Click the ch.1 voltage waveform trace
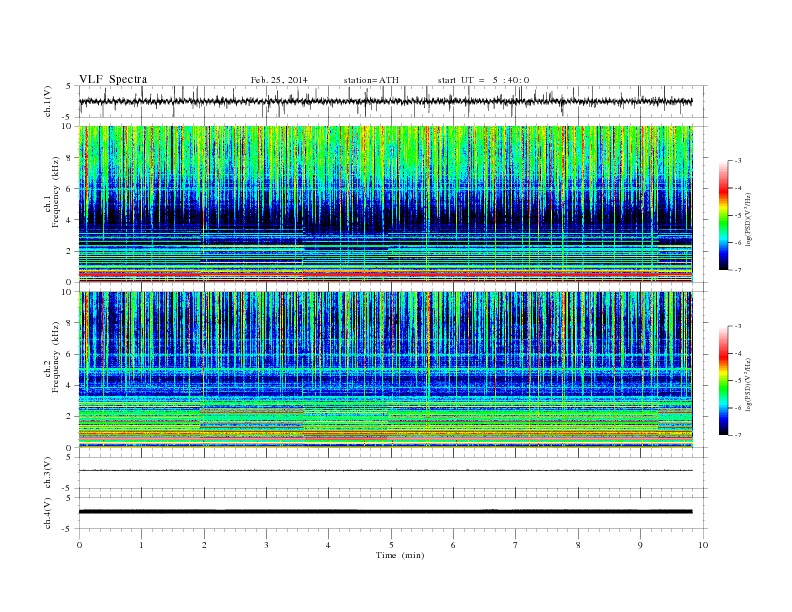 point(385,101)
